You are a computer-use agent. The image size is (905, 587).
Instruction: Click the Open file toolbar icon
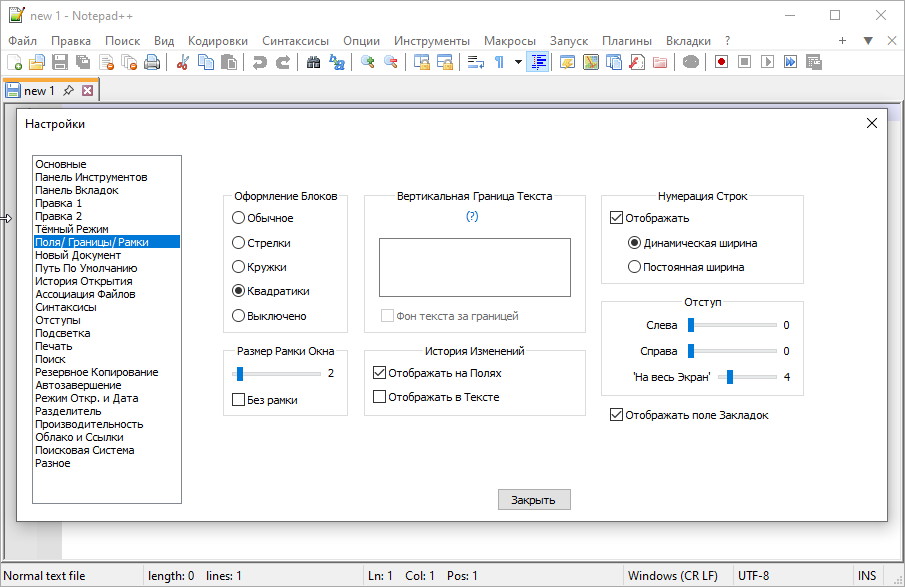pyautogui.click(x=37, y=62)
